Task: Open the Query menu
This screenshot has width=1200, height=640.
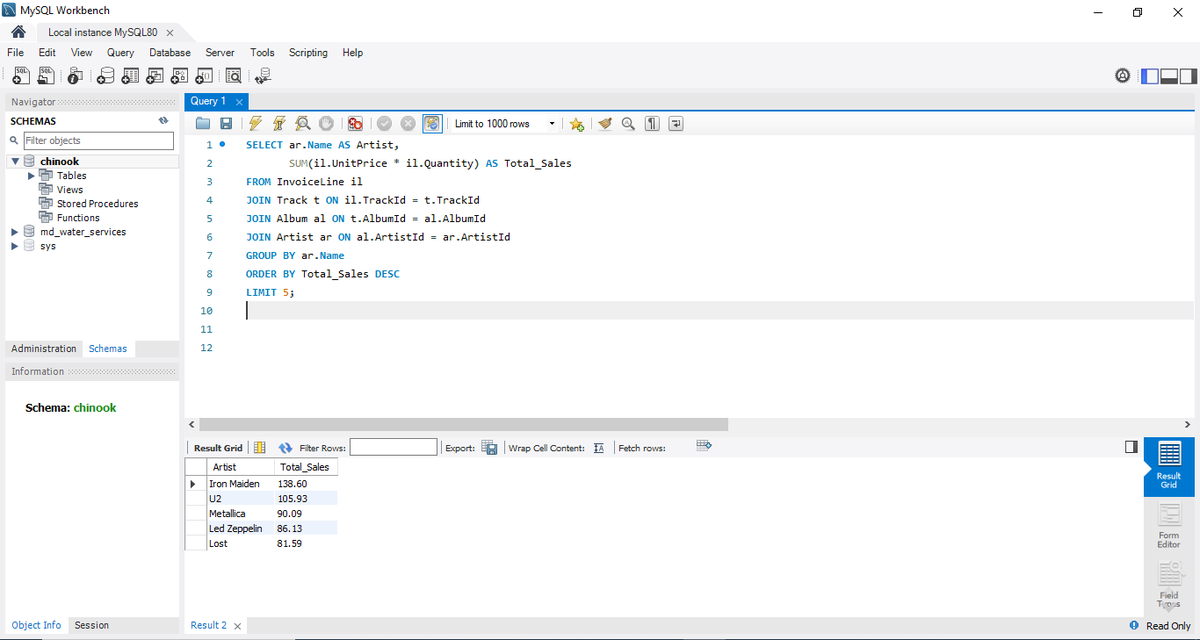Action: tap(120, 52)
